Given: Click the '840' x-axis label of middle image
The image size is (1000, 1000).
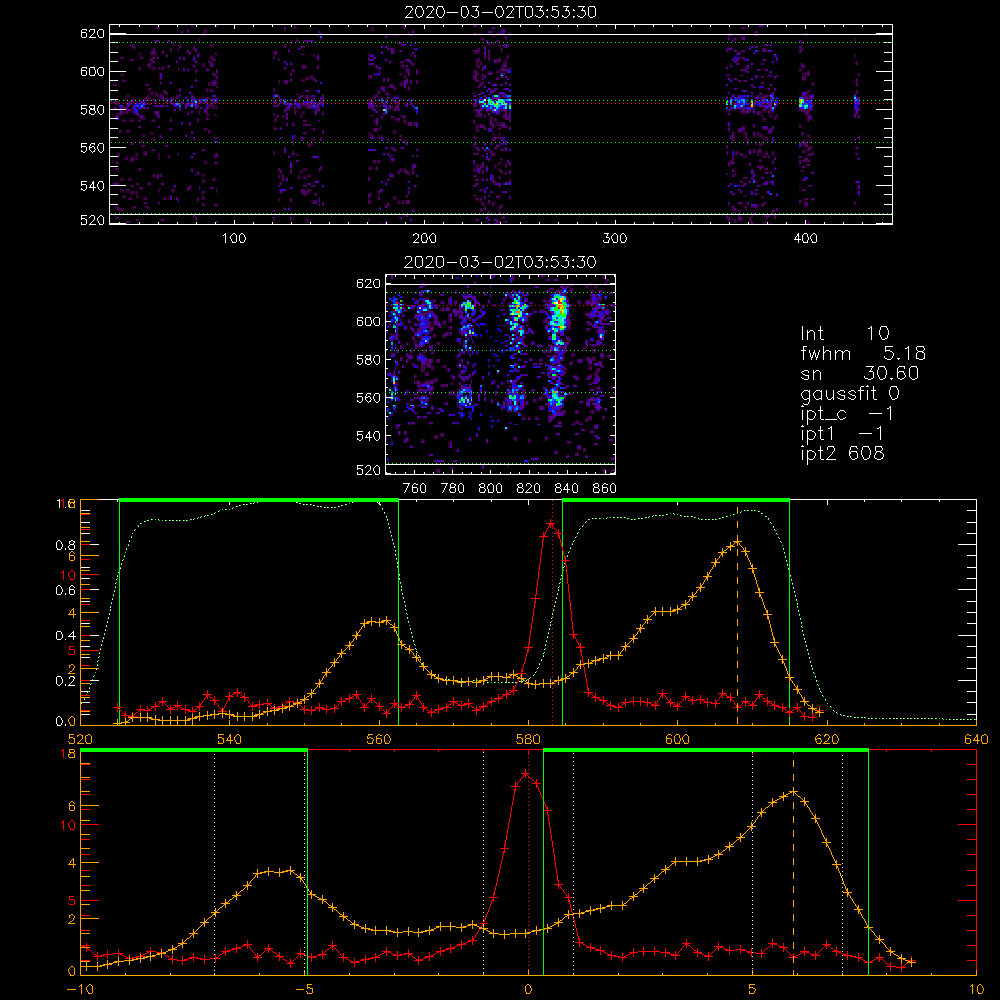Looking at the screenshot, I should [x=566, y=489].
